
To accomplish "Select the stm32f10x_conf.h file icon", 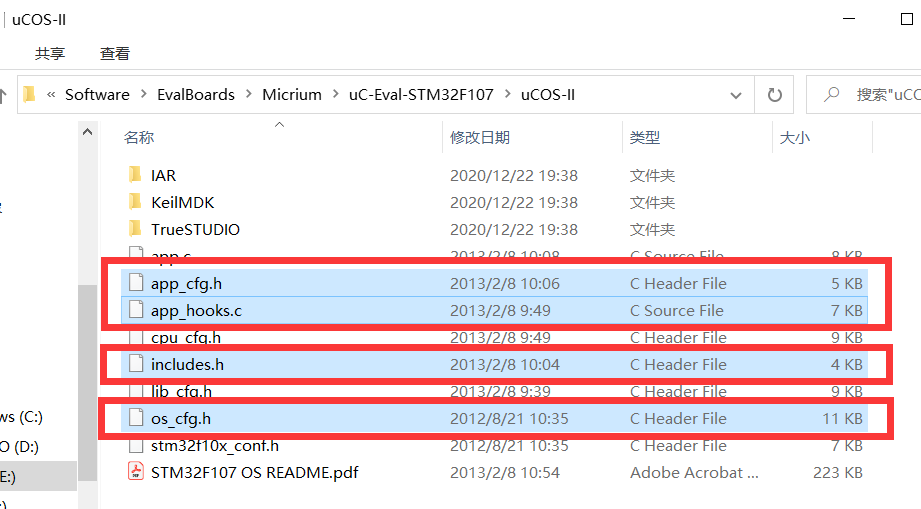I will click(136, 446).
